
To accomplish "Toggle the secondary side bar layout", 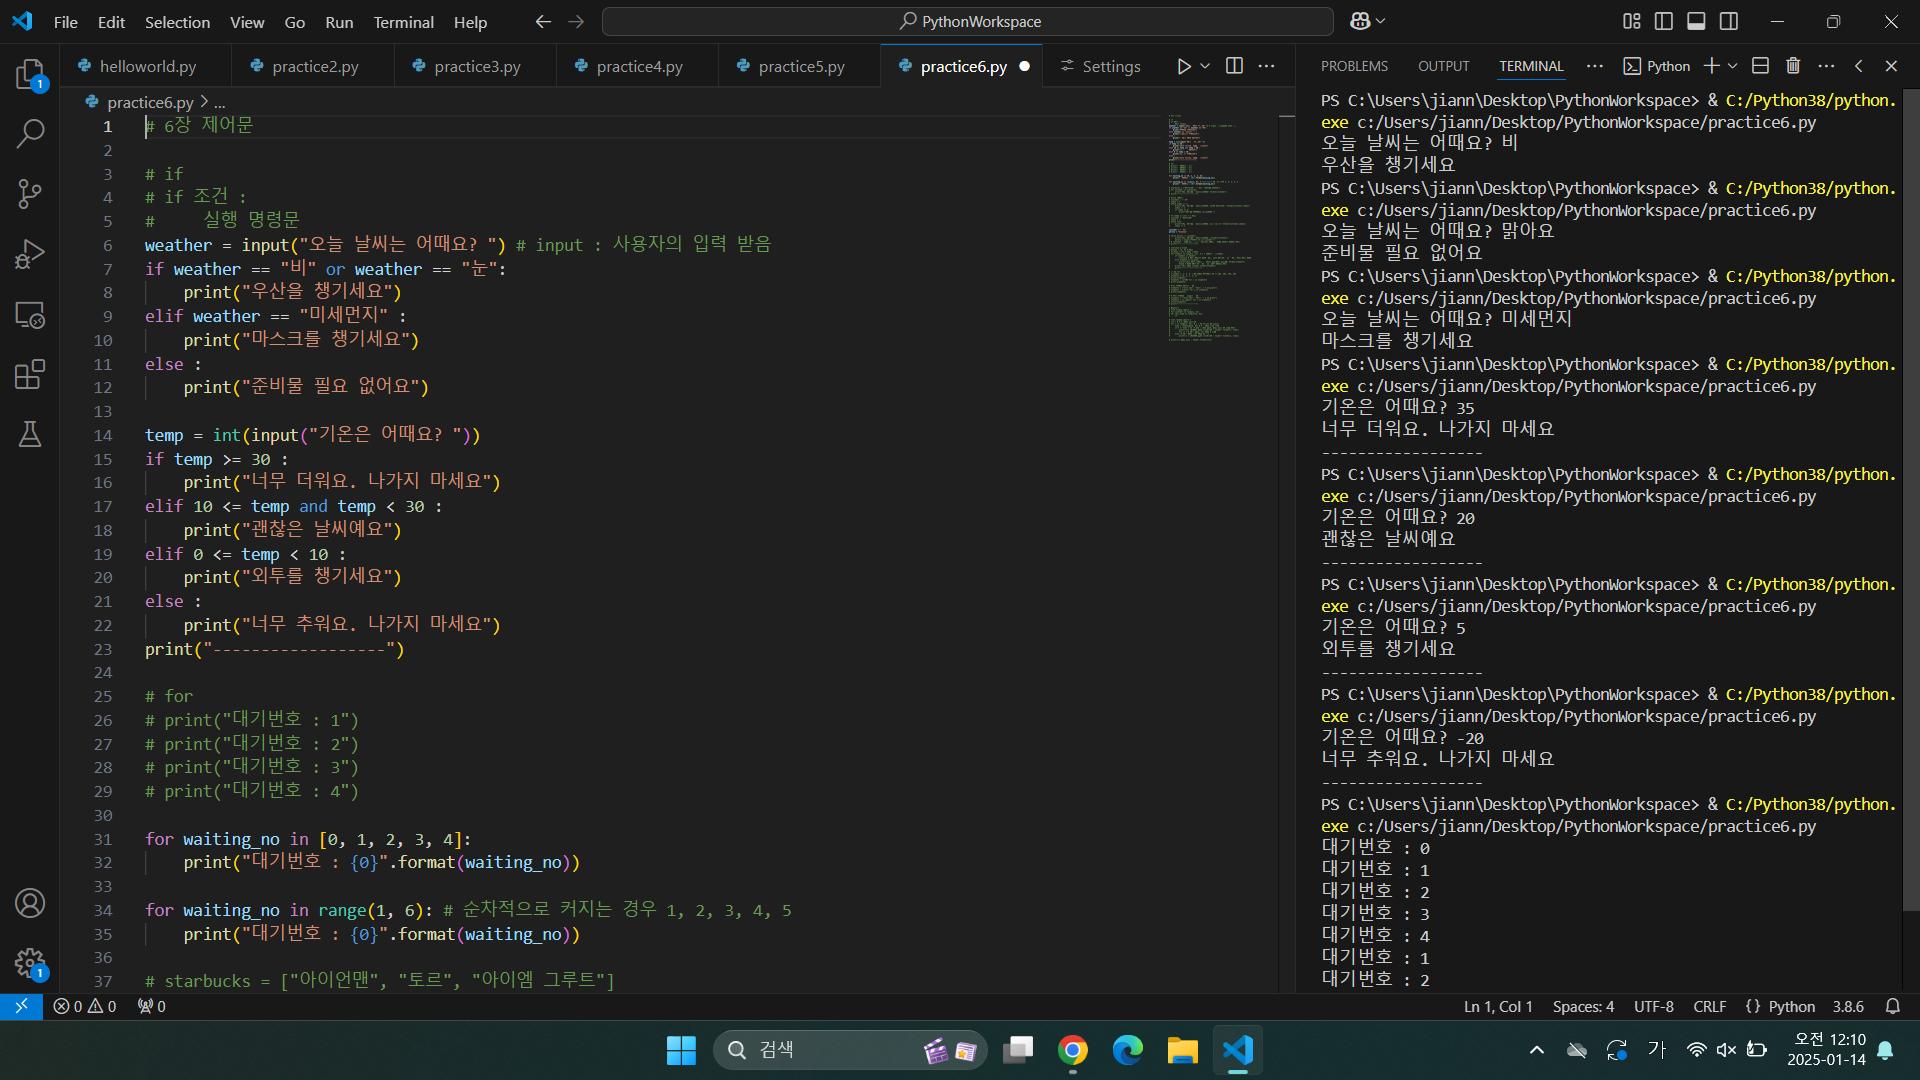I will (1729, 21).
